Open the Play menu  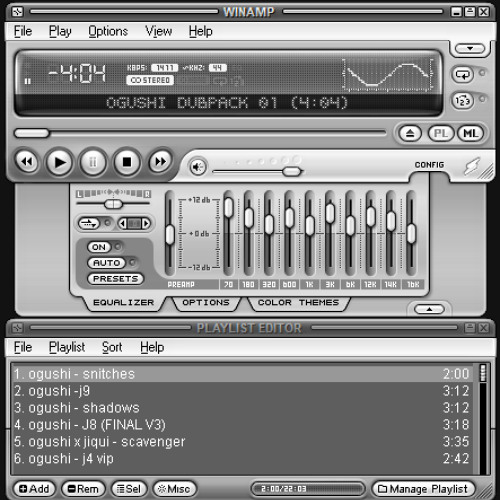(60, 31)
